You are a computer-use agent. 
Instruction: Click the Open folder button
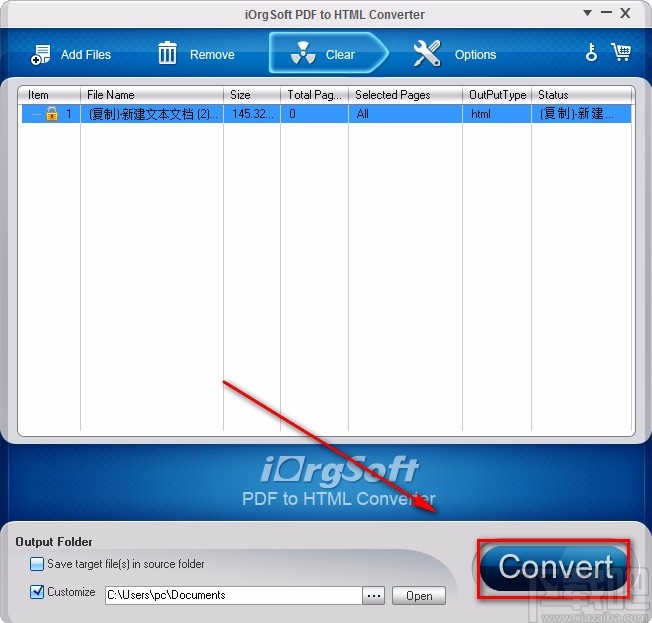(x=419, y=596)
